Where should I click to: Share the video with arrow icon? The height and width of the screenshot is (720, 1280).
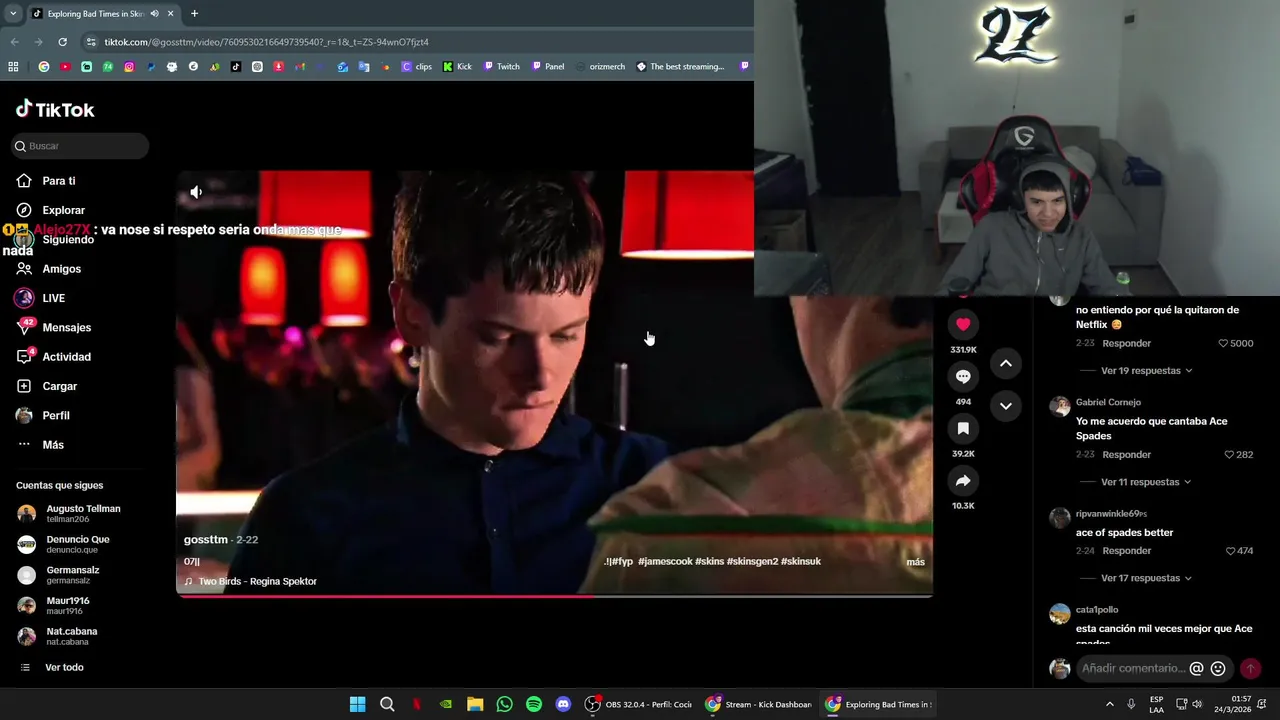point(963,481)
